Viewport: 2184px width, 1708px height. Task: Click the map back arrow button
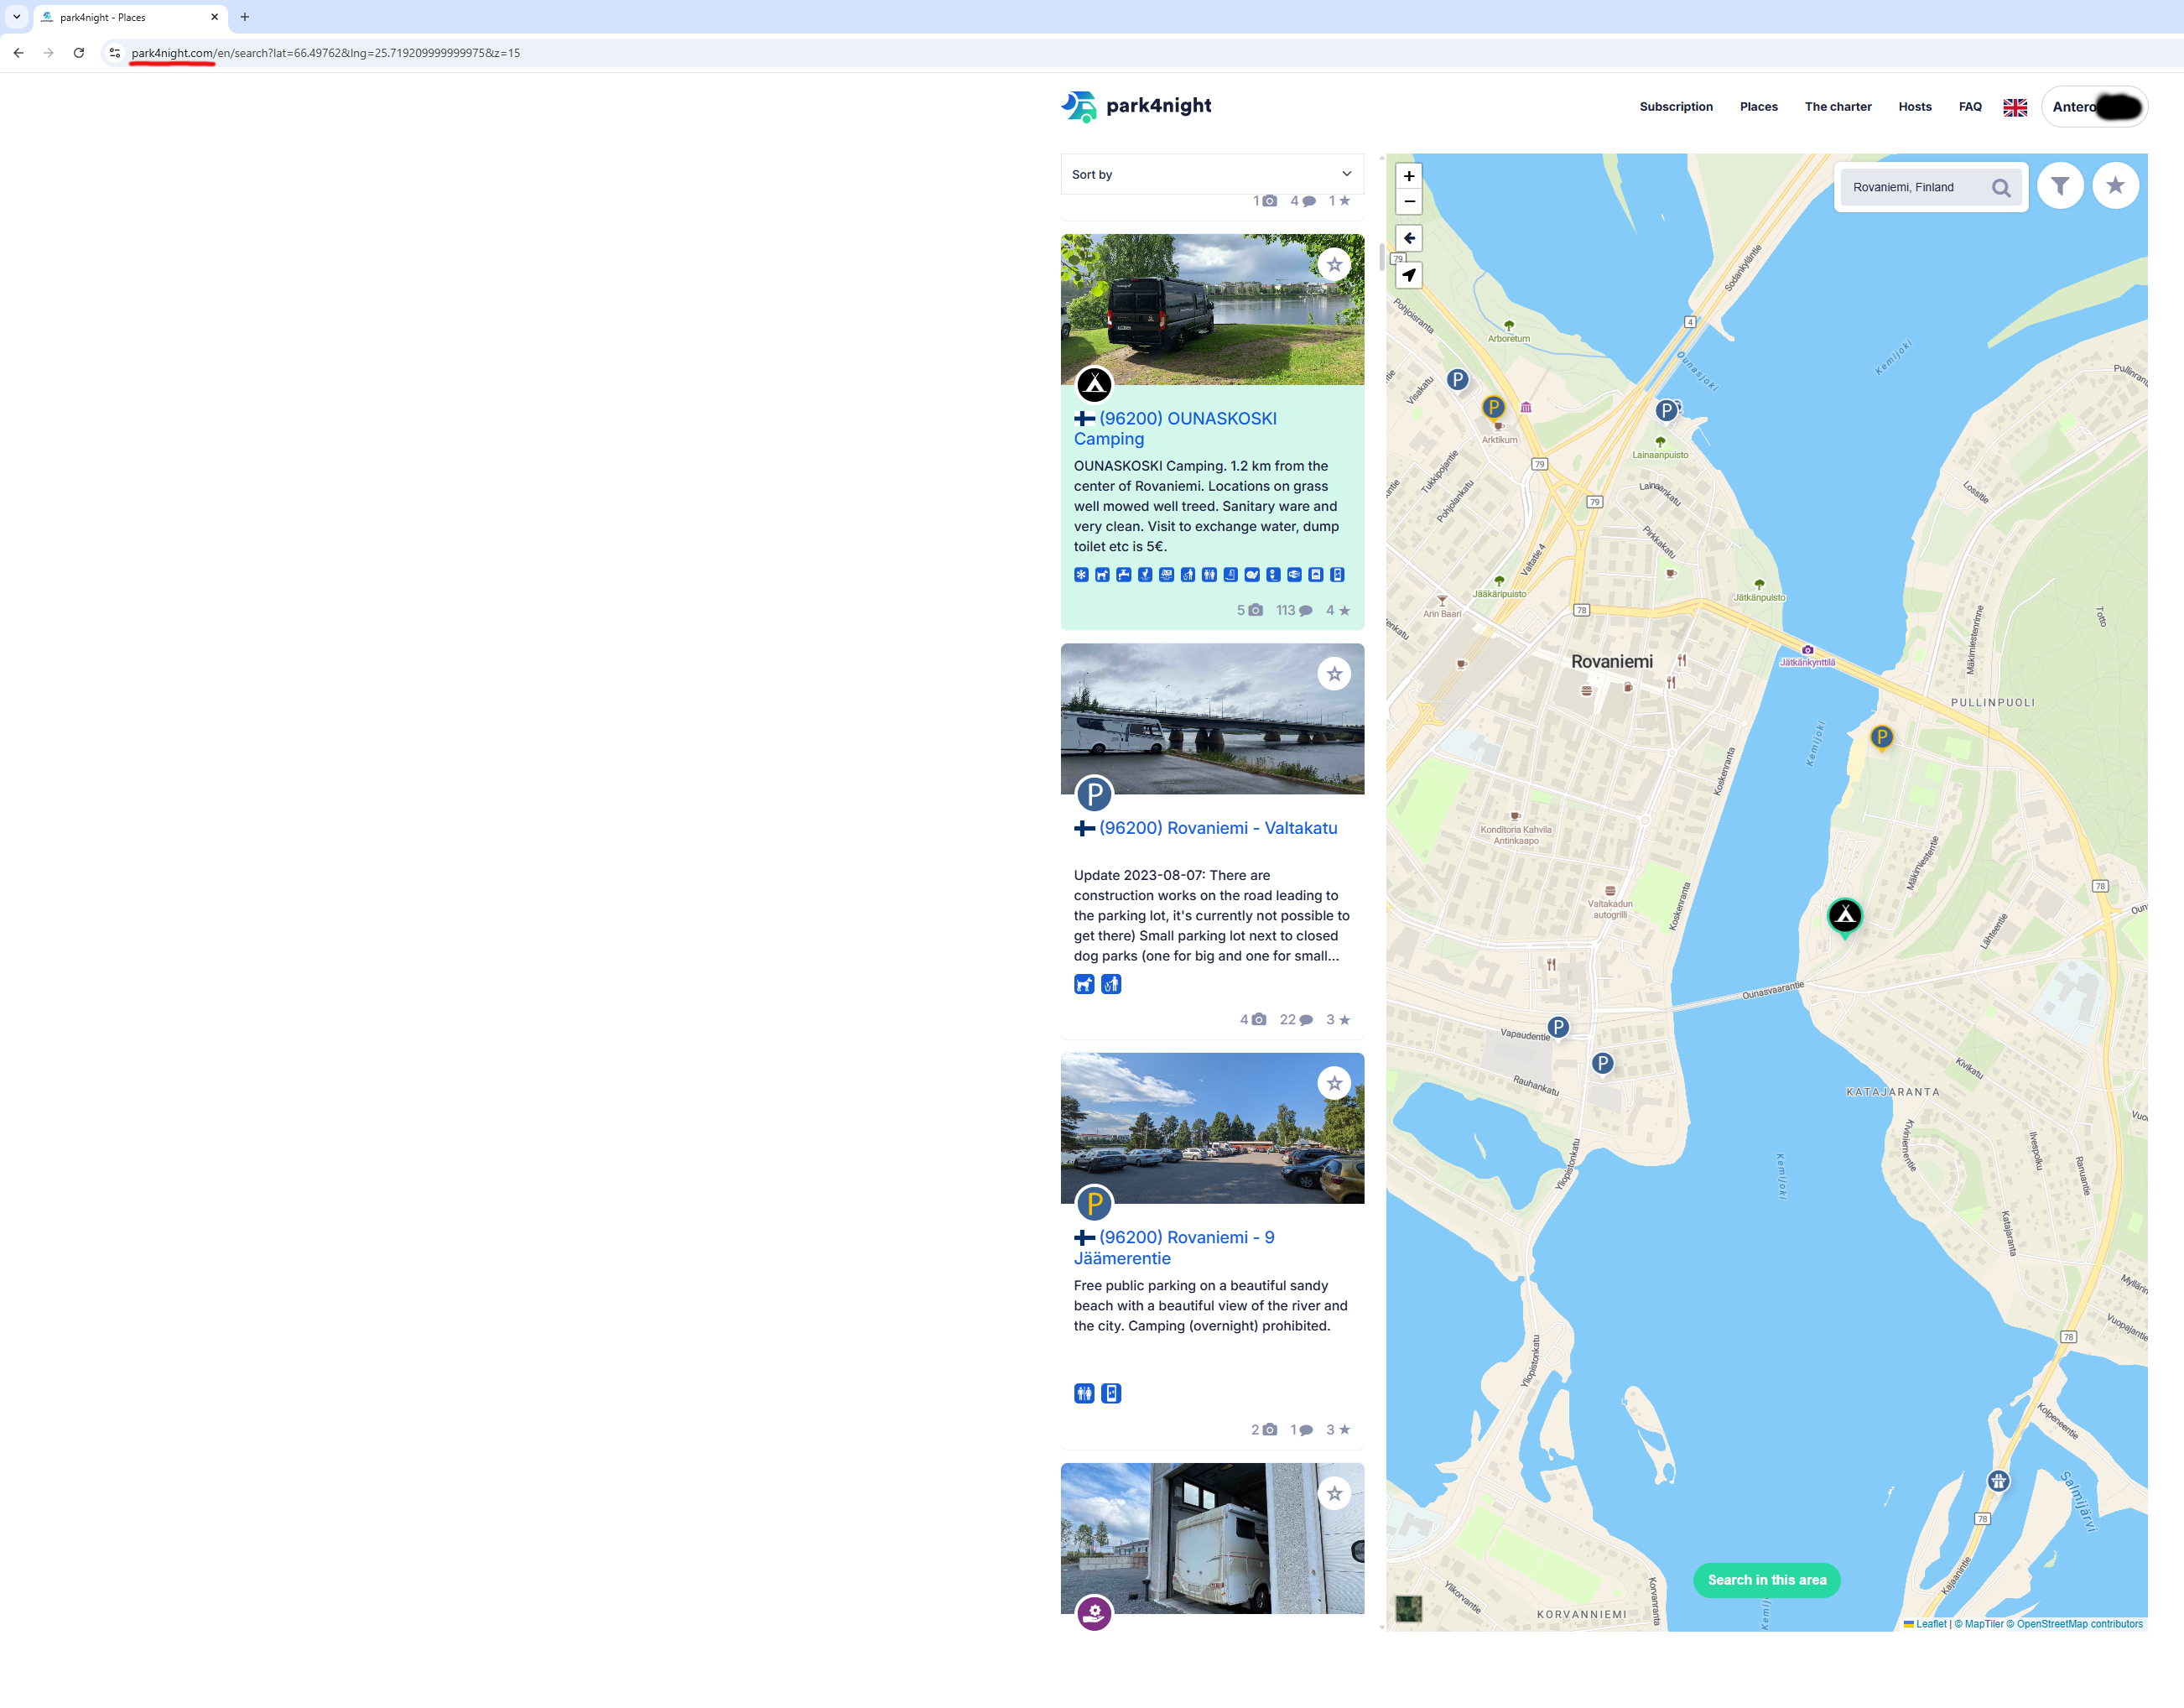pyautogui.click(x=1408, y=238)
